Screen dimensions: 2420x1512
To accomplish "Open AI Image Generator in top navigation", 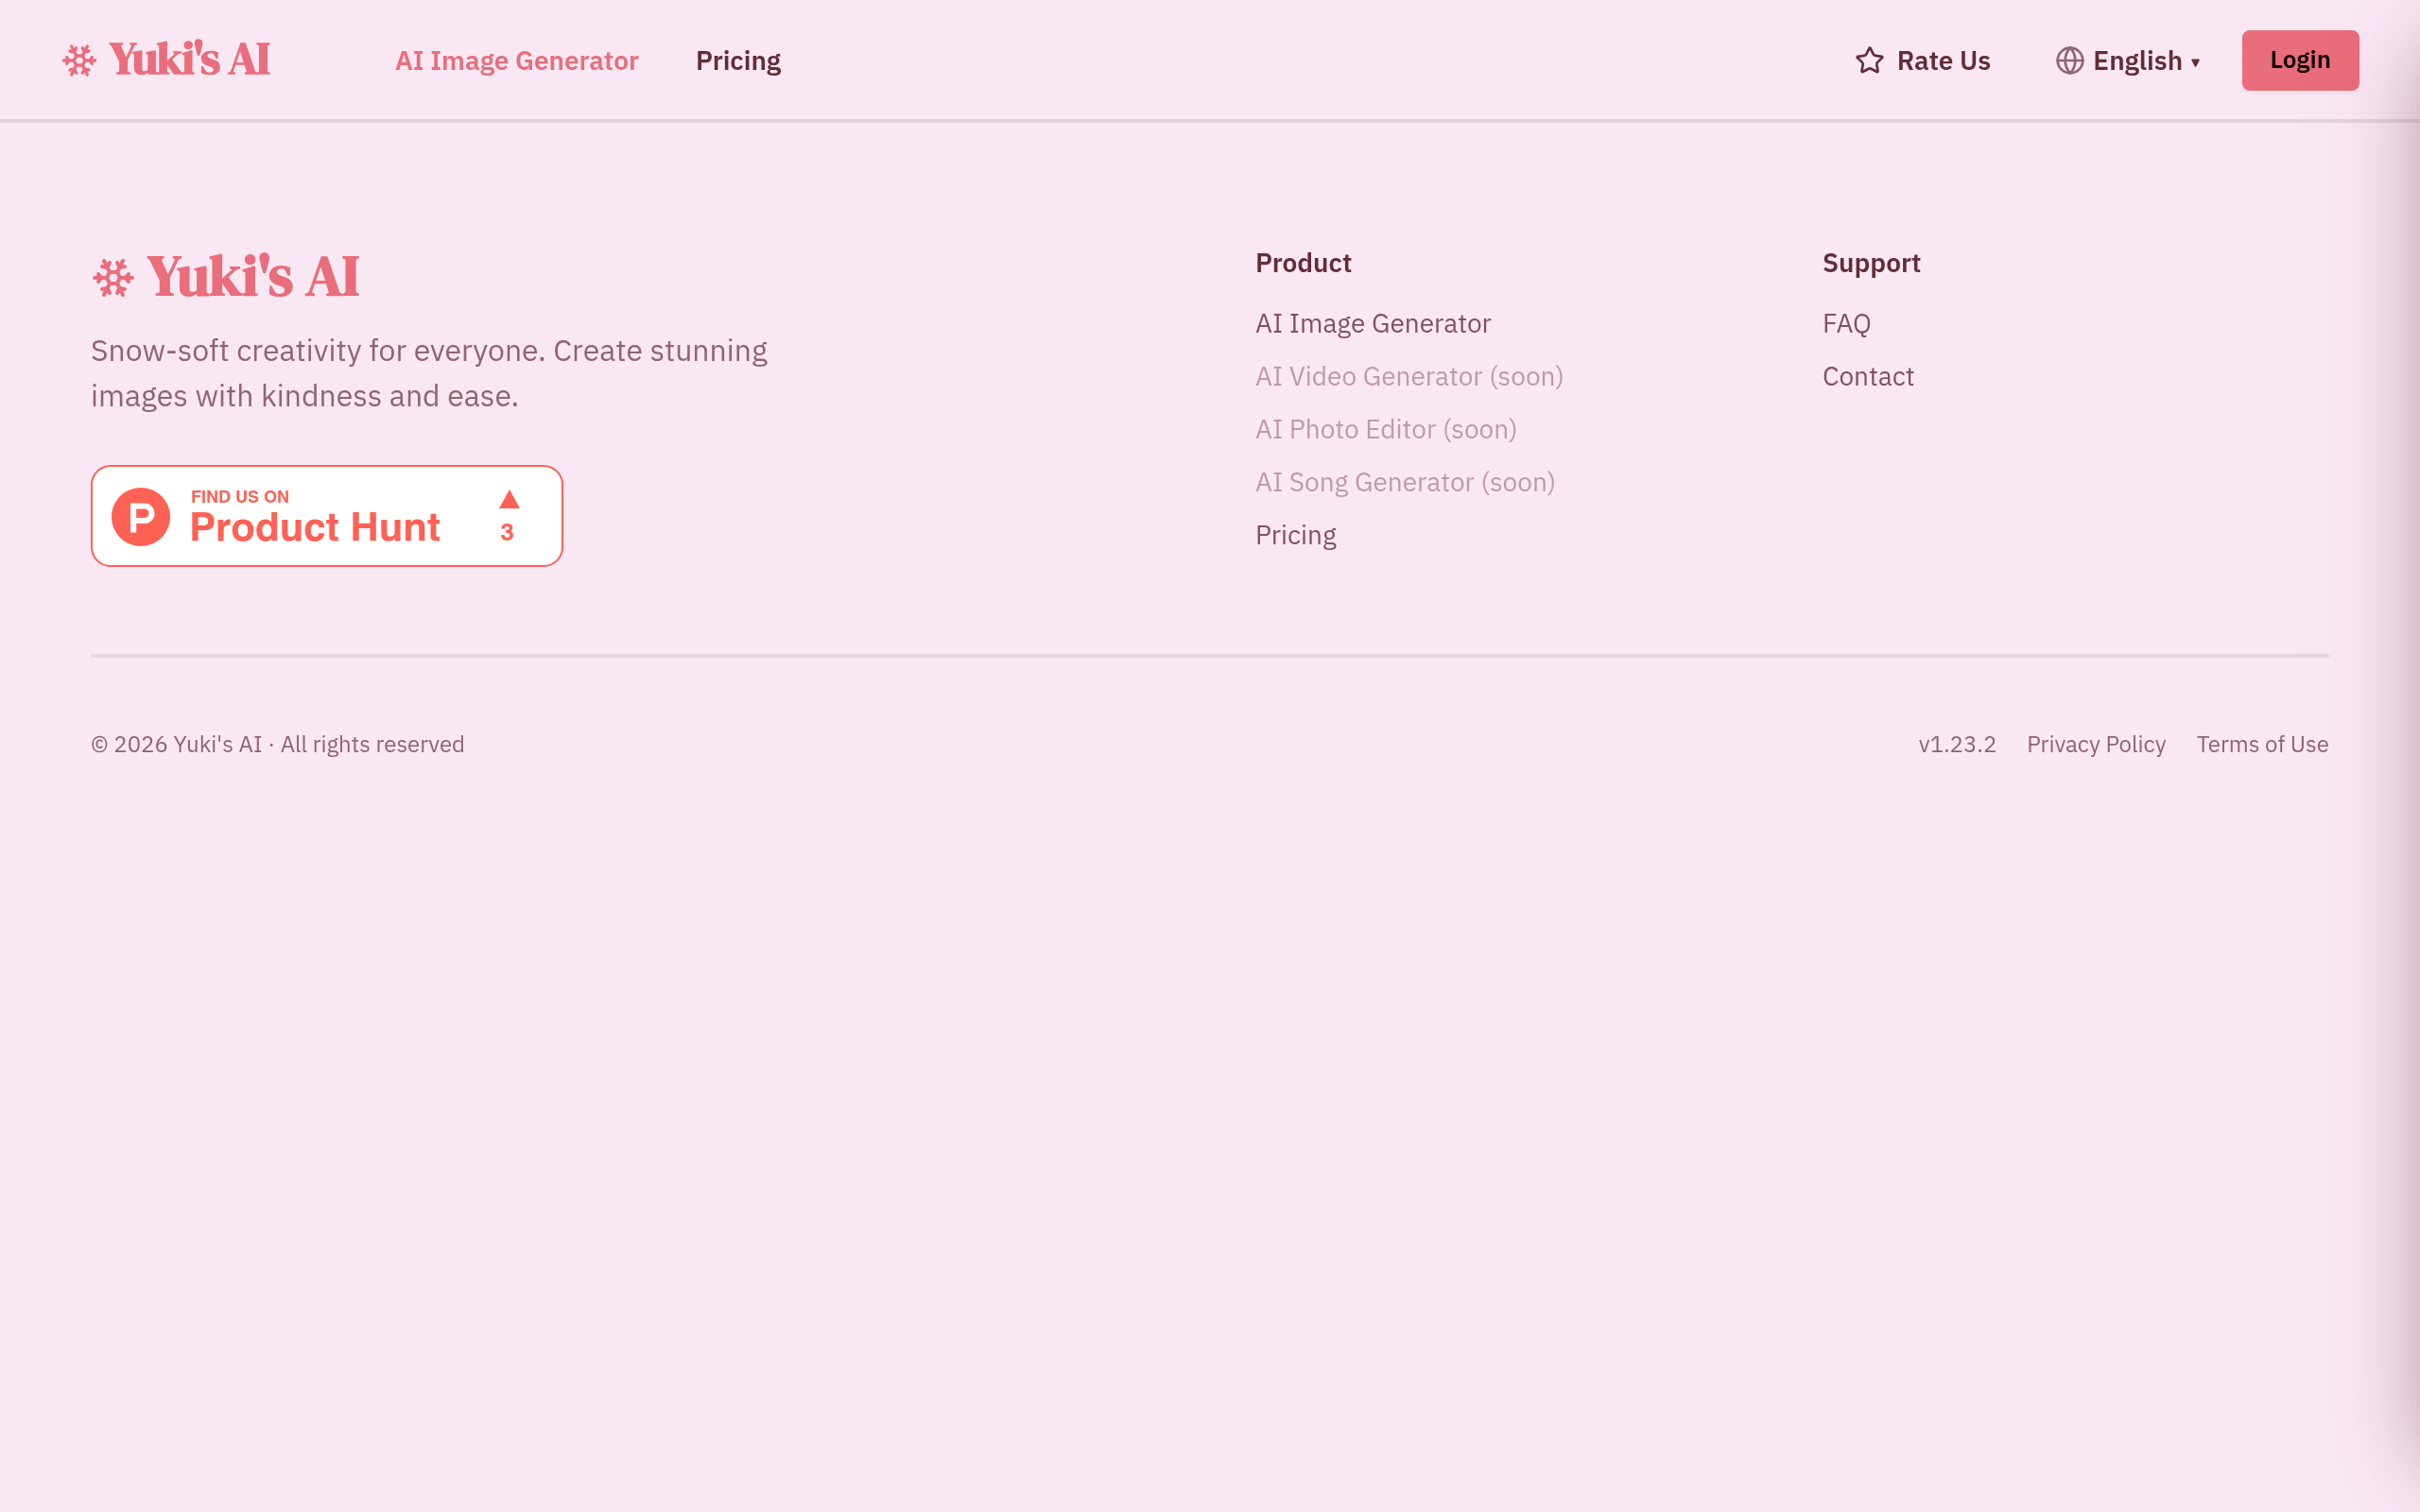I will 517,61.
